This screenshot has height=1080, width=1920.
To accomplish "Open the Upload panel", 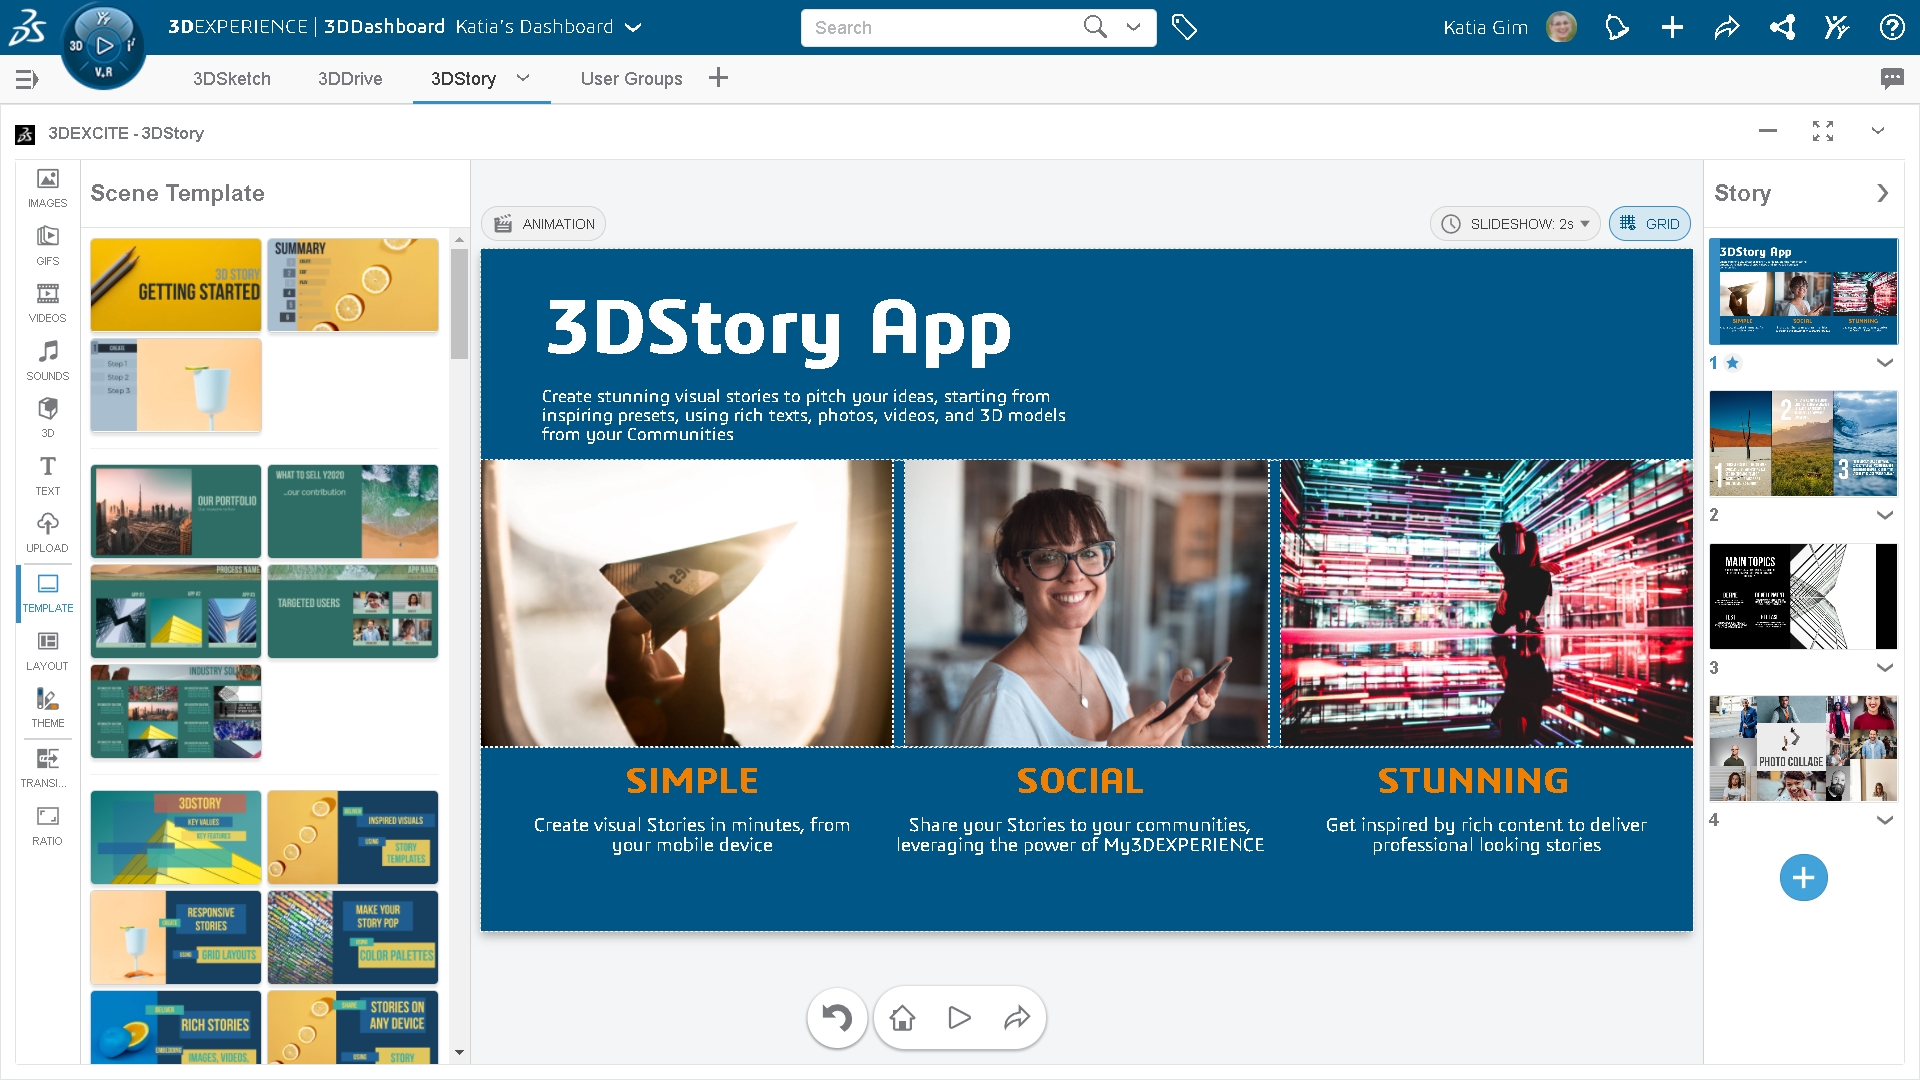I will (x=47, y=533).
